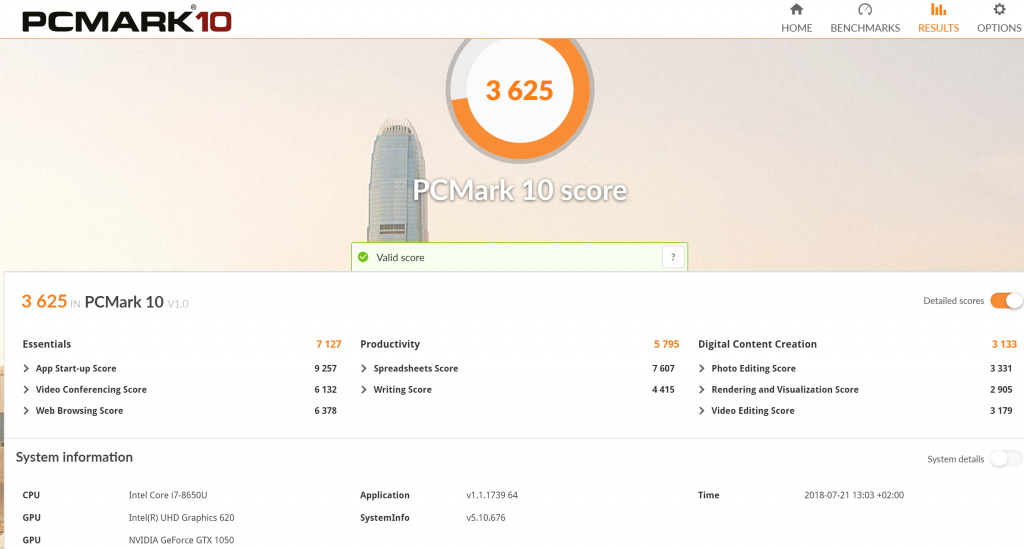Click GPU value NVIDIA GeForce GTX 1050
The height and width of the screenshot is (549, 1024).
click(x=181, y=540)
